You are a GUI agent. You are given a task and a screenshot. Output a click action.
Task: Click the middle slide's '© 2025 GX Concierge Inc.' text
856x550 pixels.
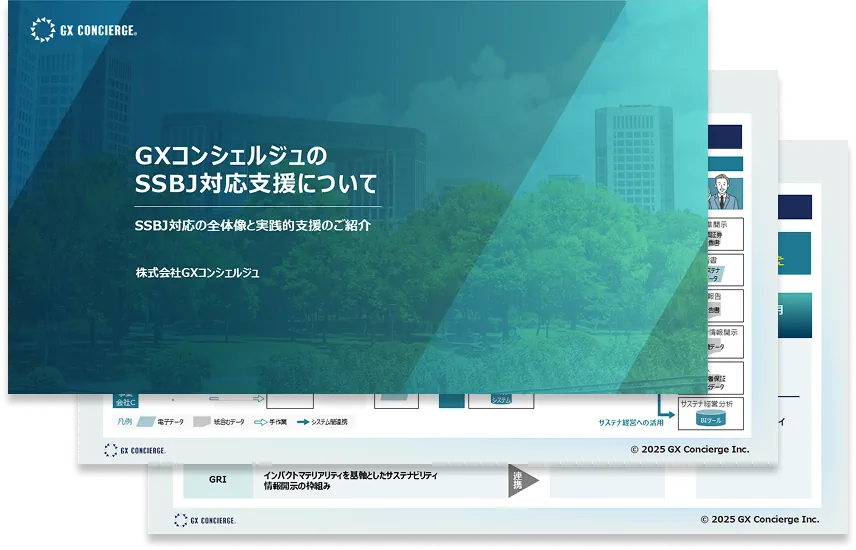pyautogui.click(x=690, y=450)
